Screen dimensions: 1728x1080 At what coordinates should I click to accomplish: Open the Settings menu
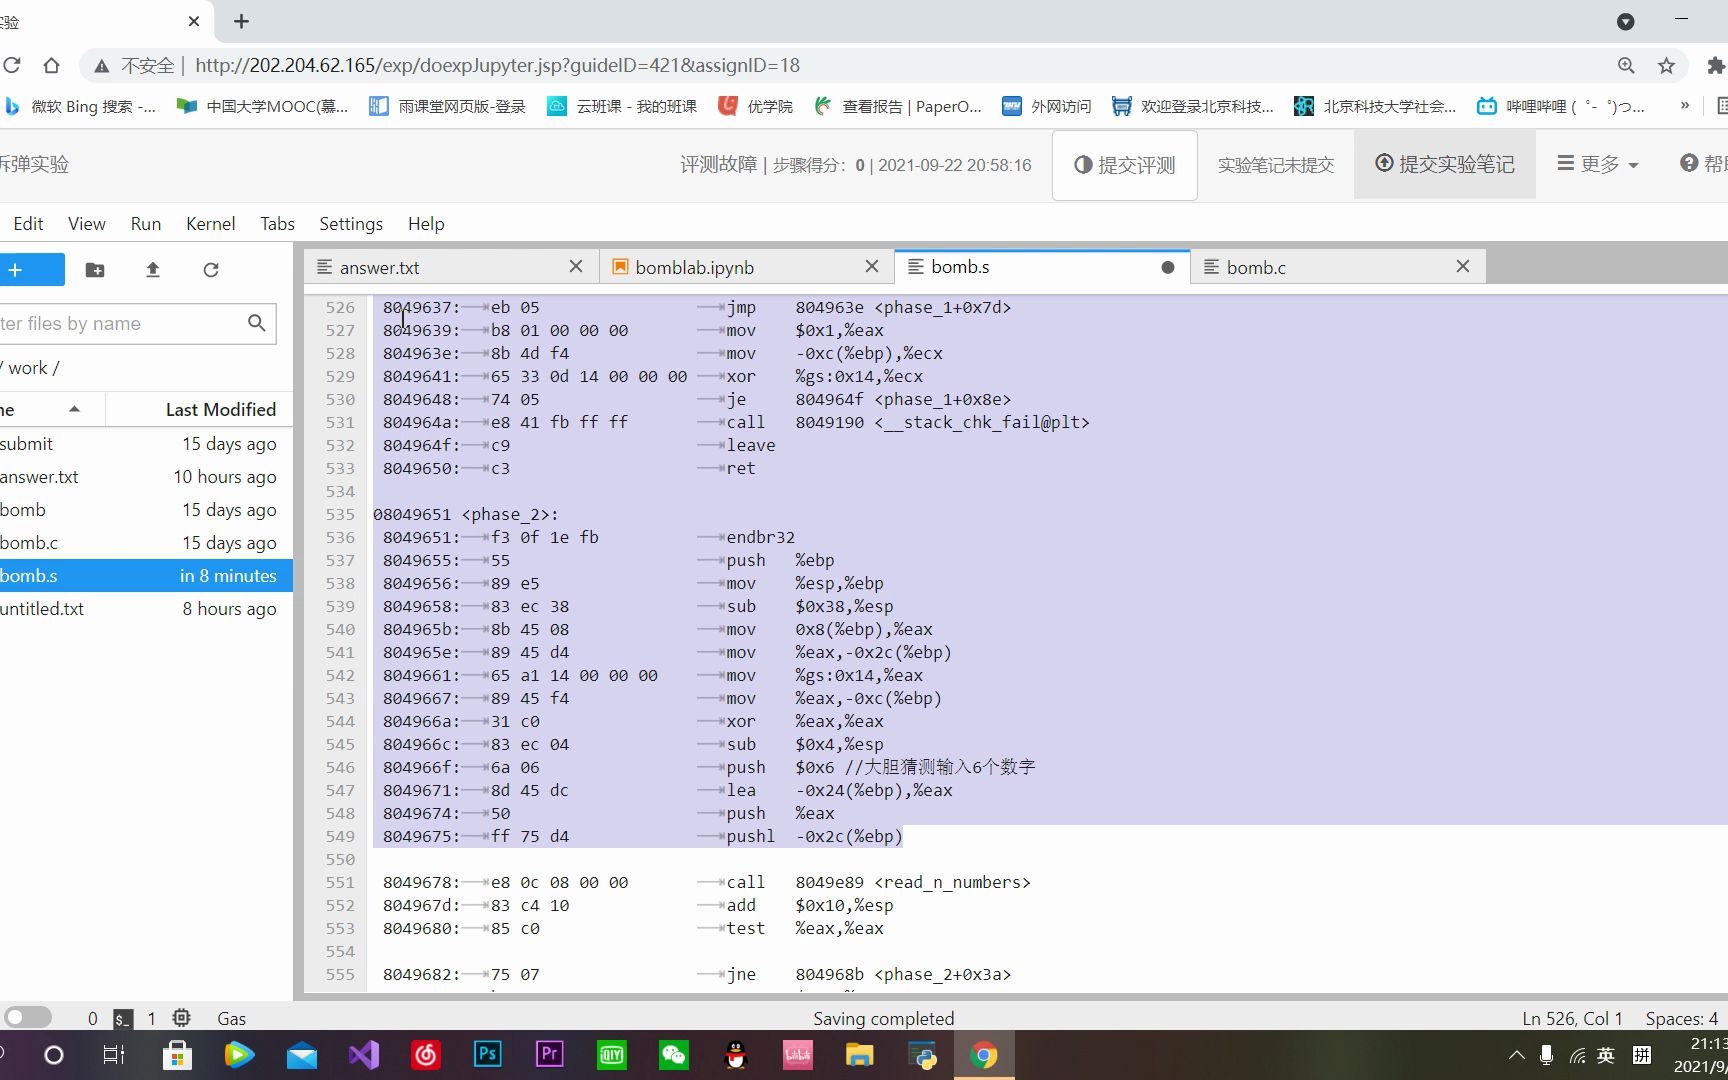point(351,224)
